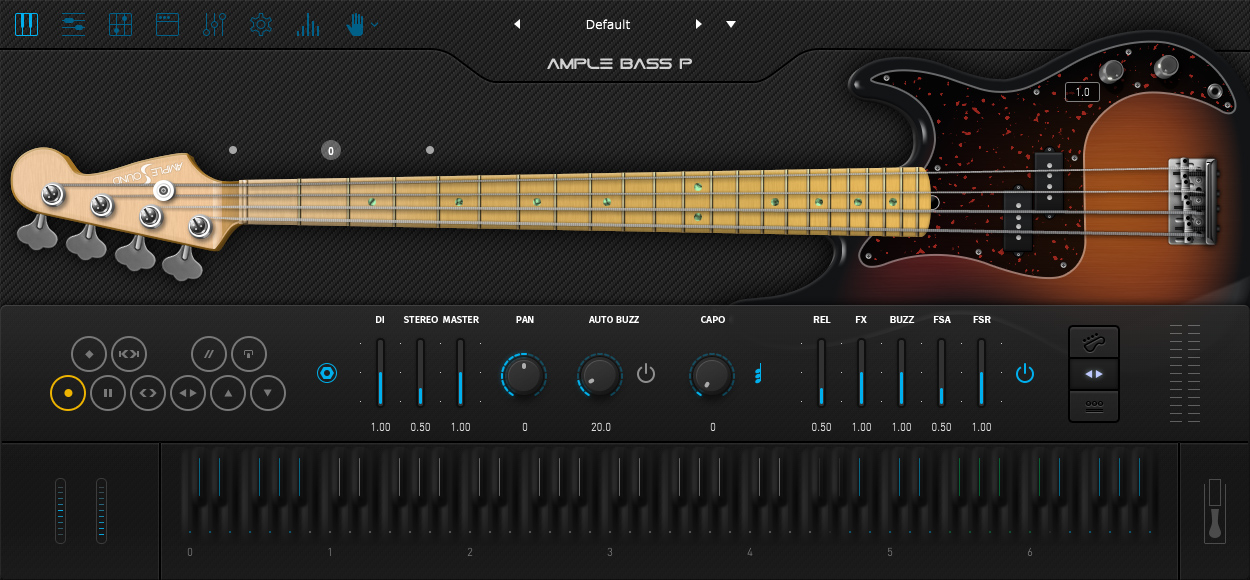Screen dimensions: 1250x580
Task: Click the three-dot fret marker icon below arrows
Action: point(1093,406)
